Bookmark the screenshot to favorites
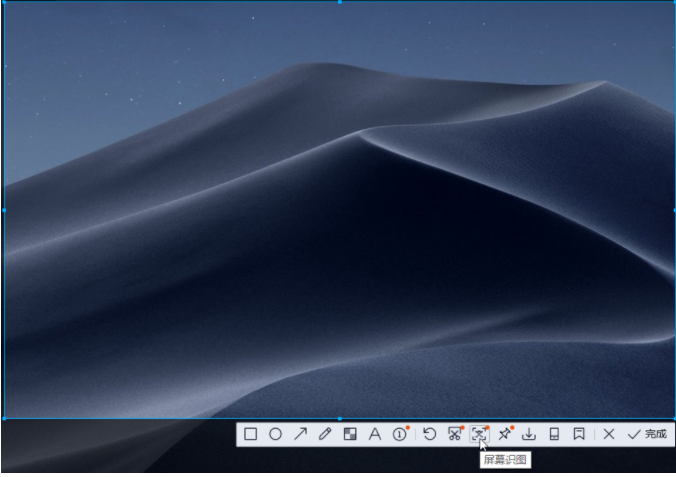The height and width of the screenshot is (477, 676). point(579,434)
